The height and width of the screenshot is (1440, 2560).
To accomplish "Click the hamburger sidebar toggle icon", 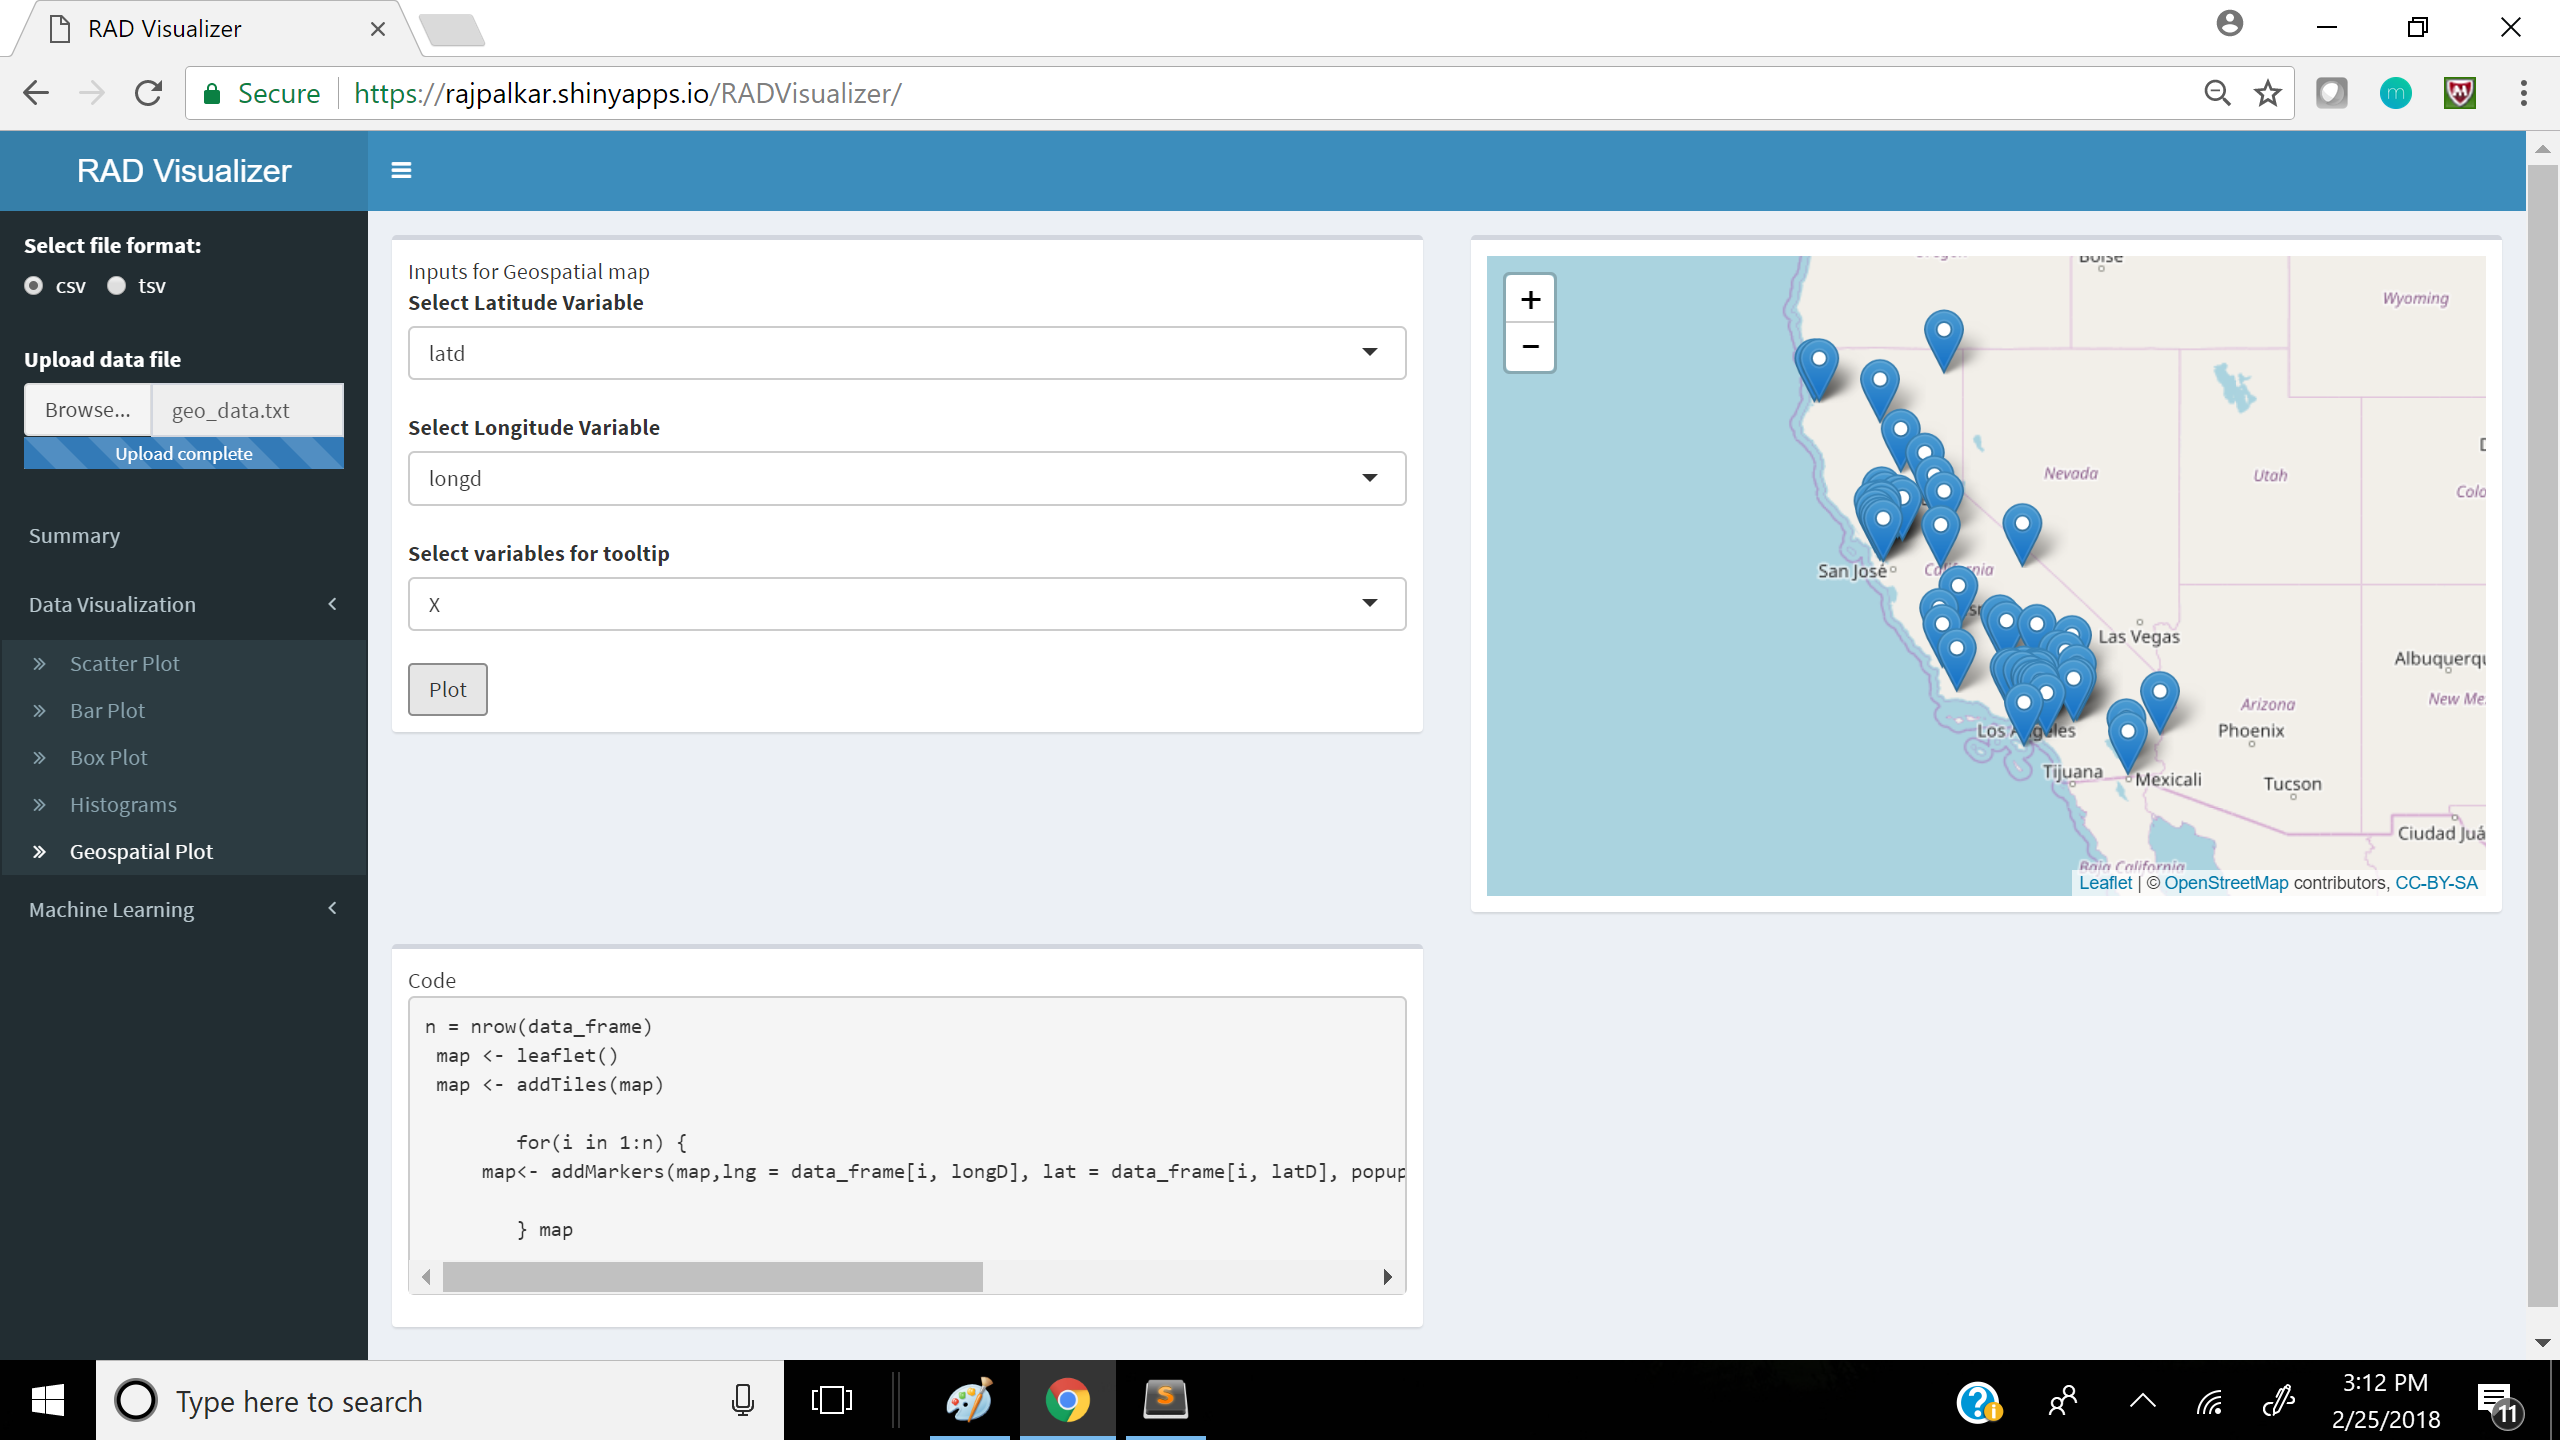I will pos(401,170).
